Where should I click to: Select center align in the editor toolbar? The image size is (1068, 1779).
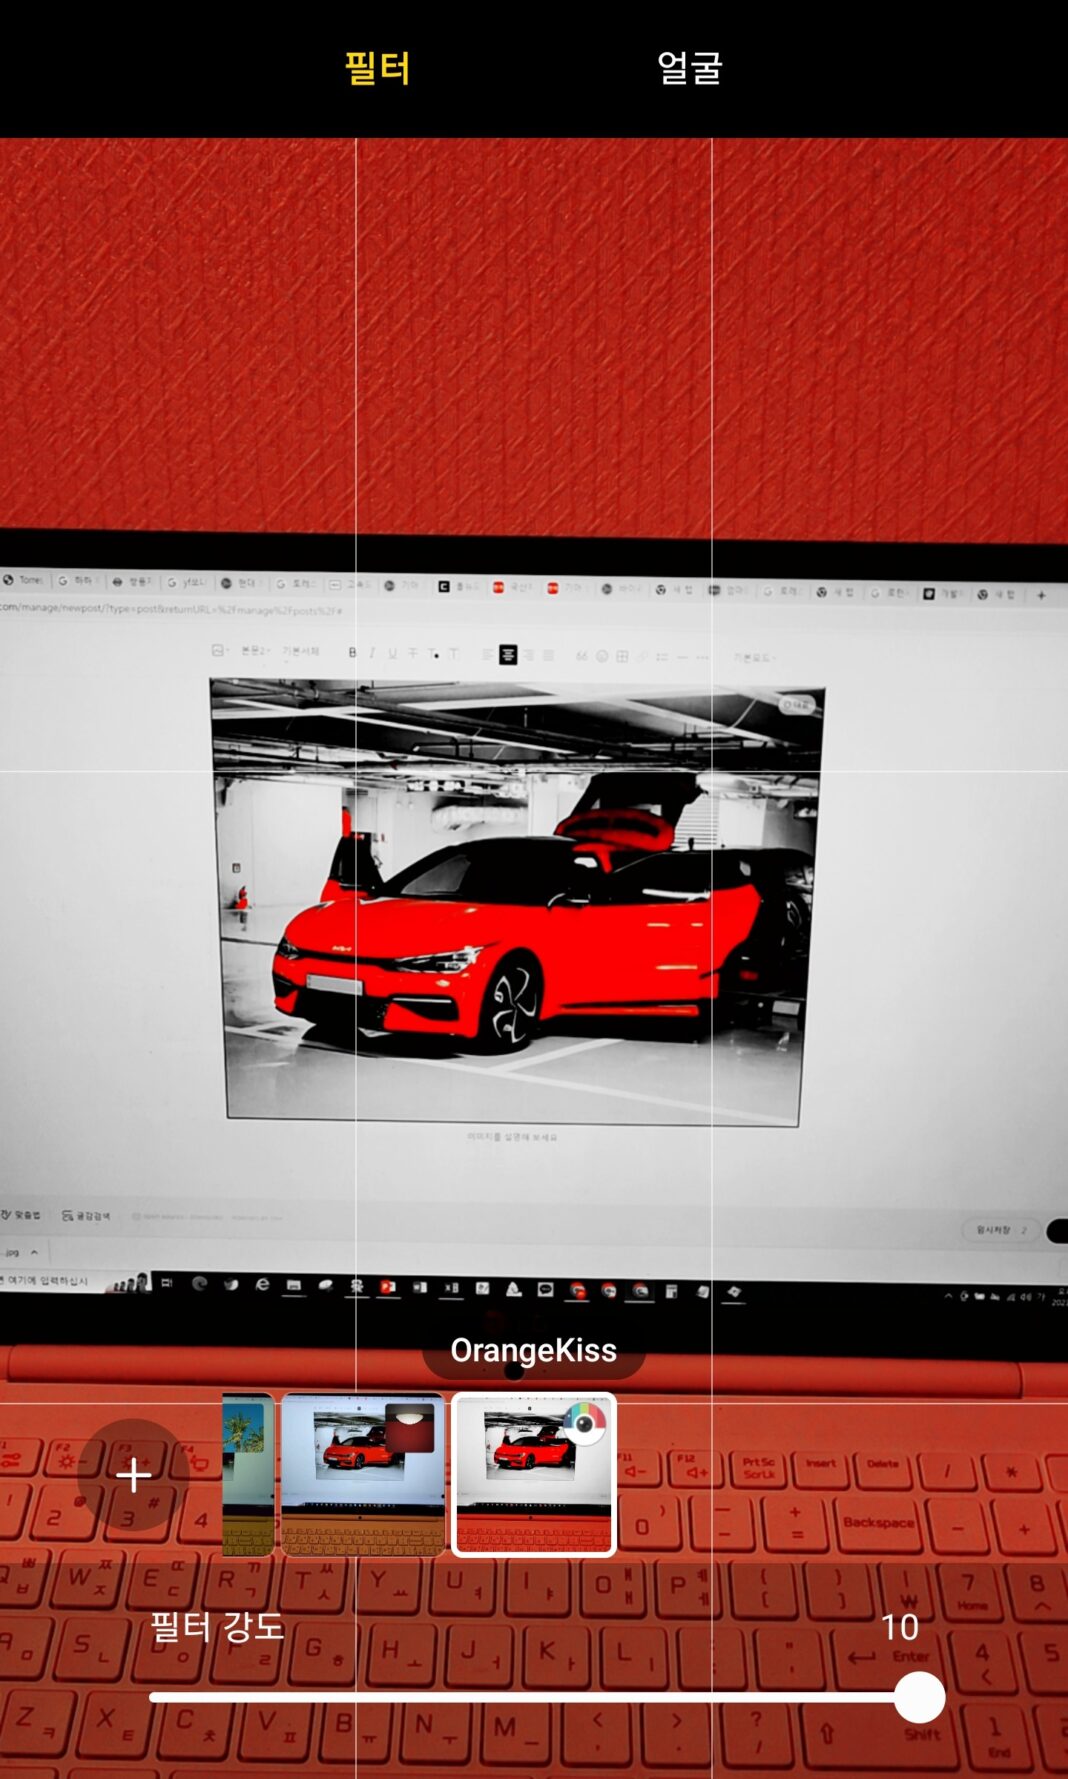coord(508,655)
